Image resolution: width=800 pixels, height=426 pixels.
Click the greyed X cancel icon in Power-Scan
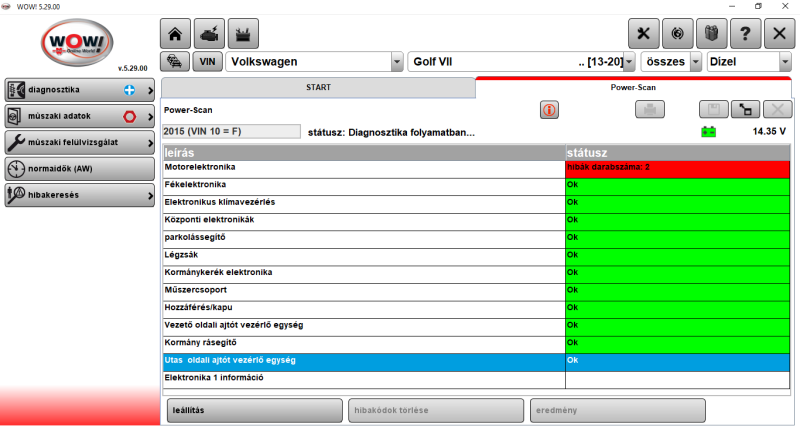[x=778, y=109]
